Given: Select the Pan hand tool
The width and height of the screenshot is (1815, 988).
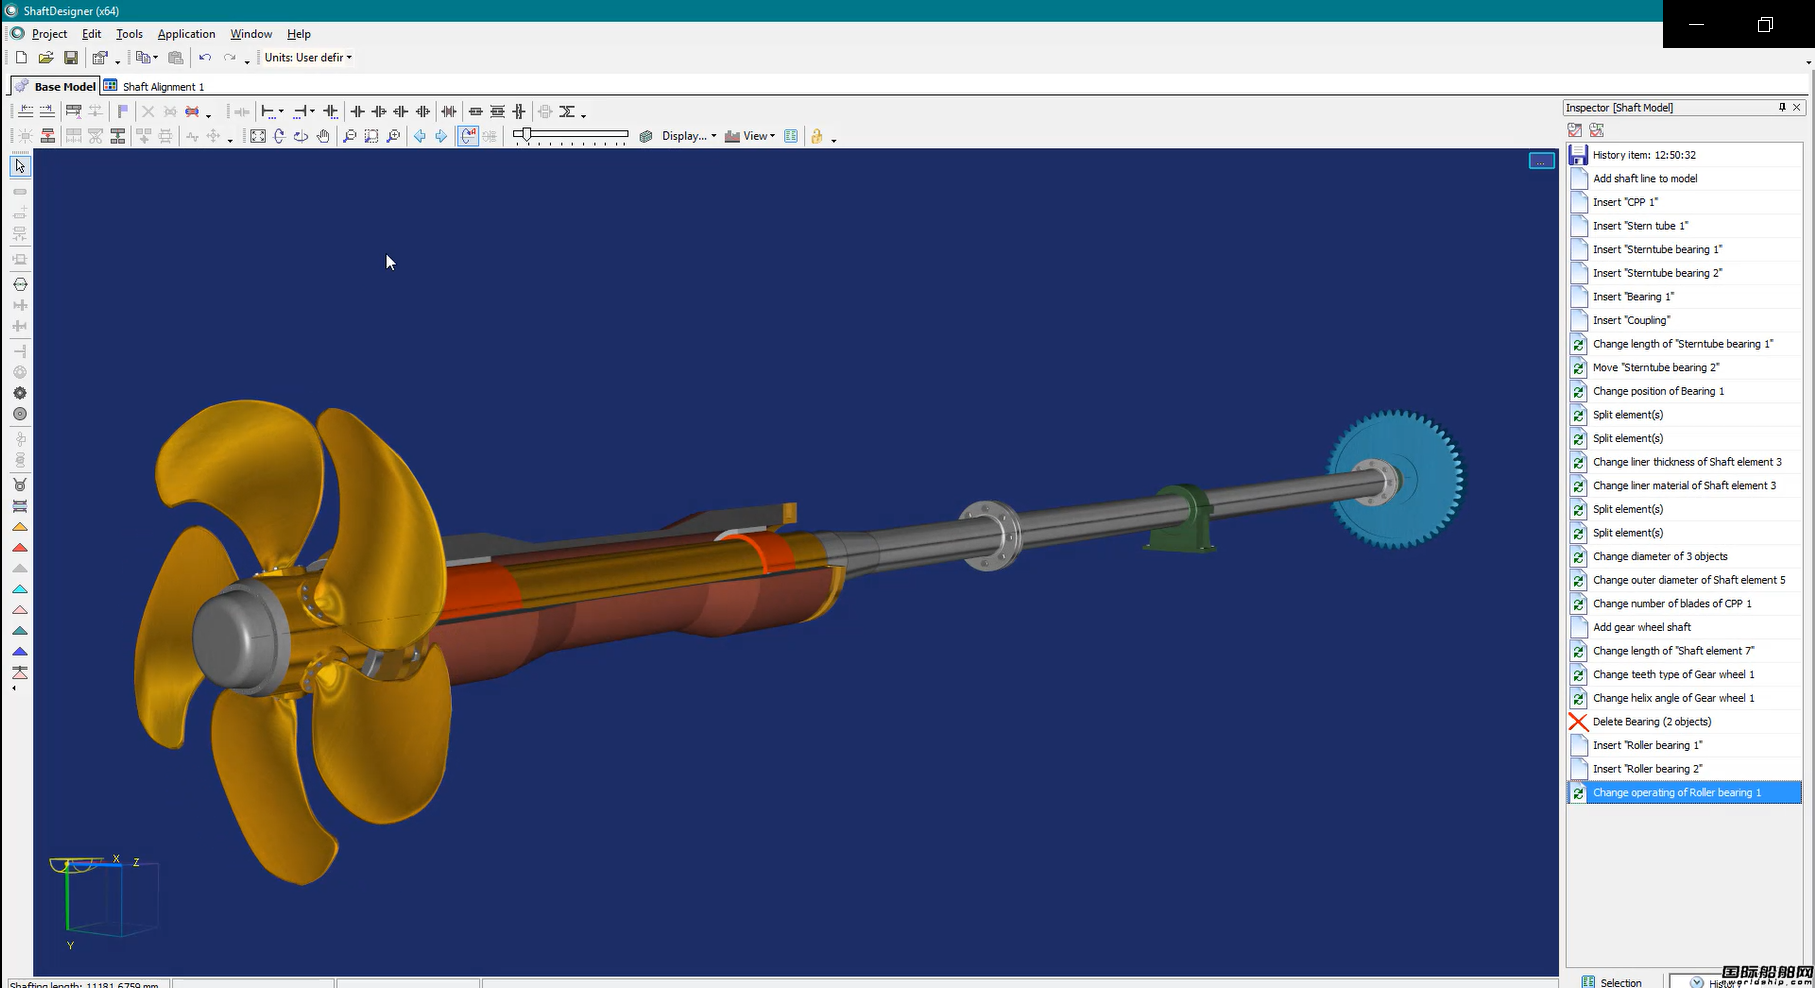Looking at the screenshot, I should [x=323, y=136].
